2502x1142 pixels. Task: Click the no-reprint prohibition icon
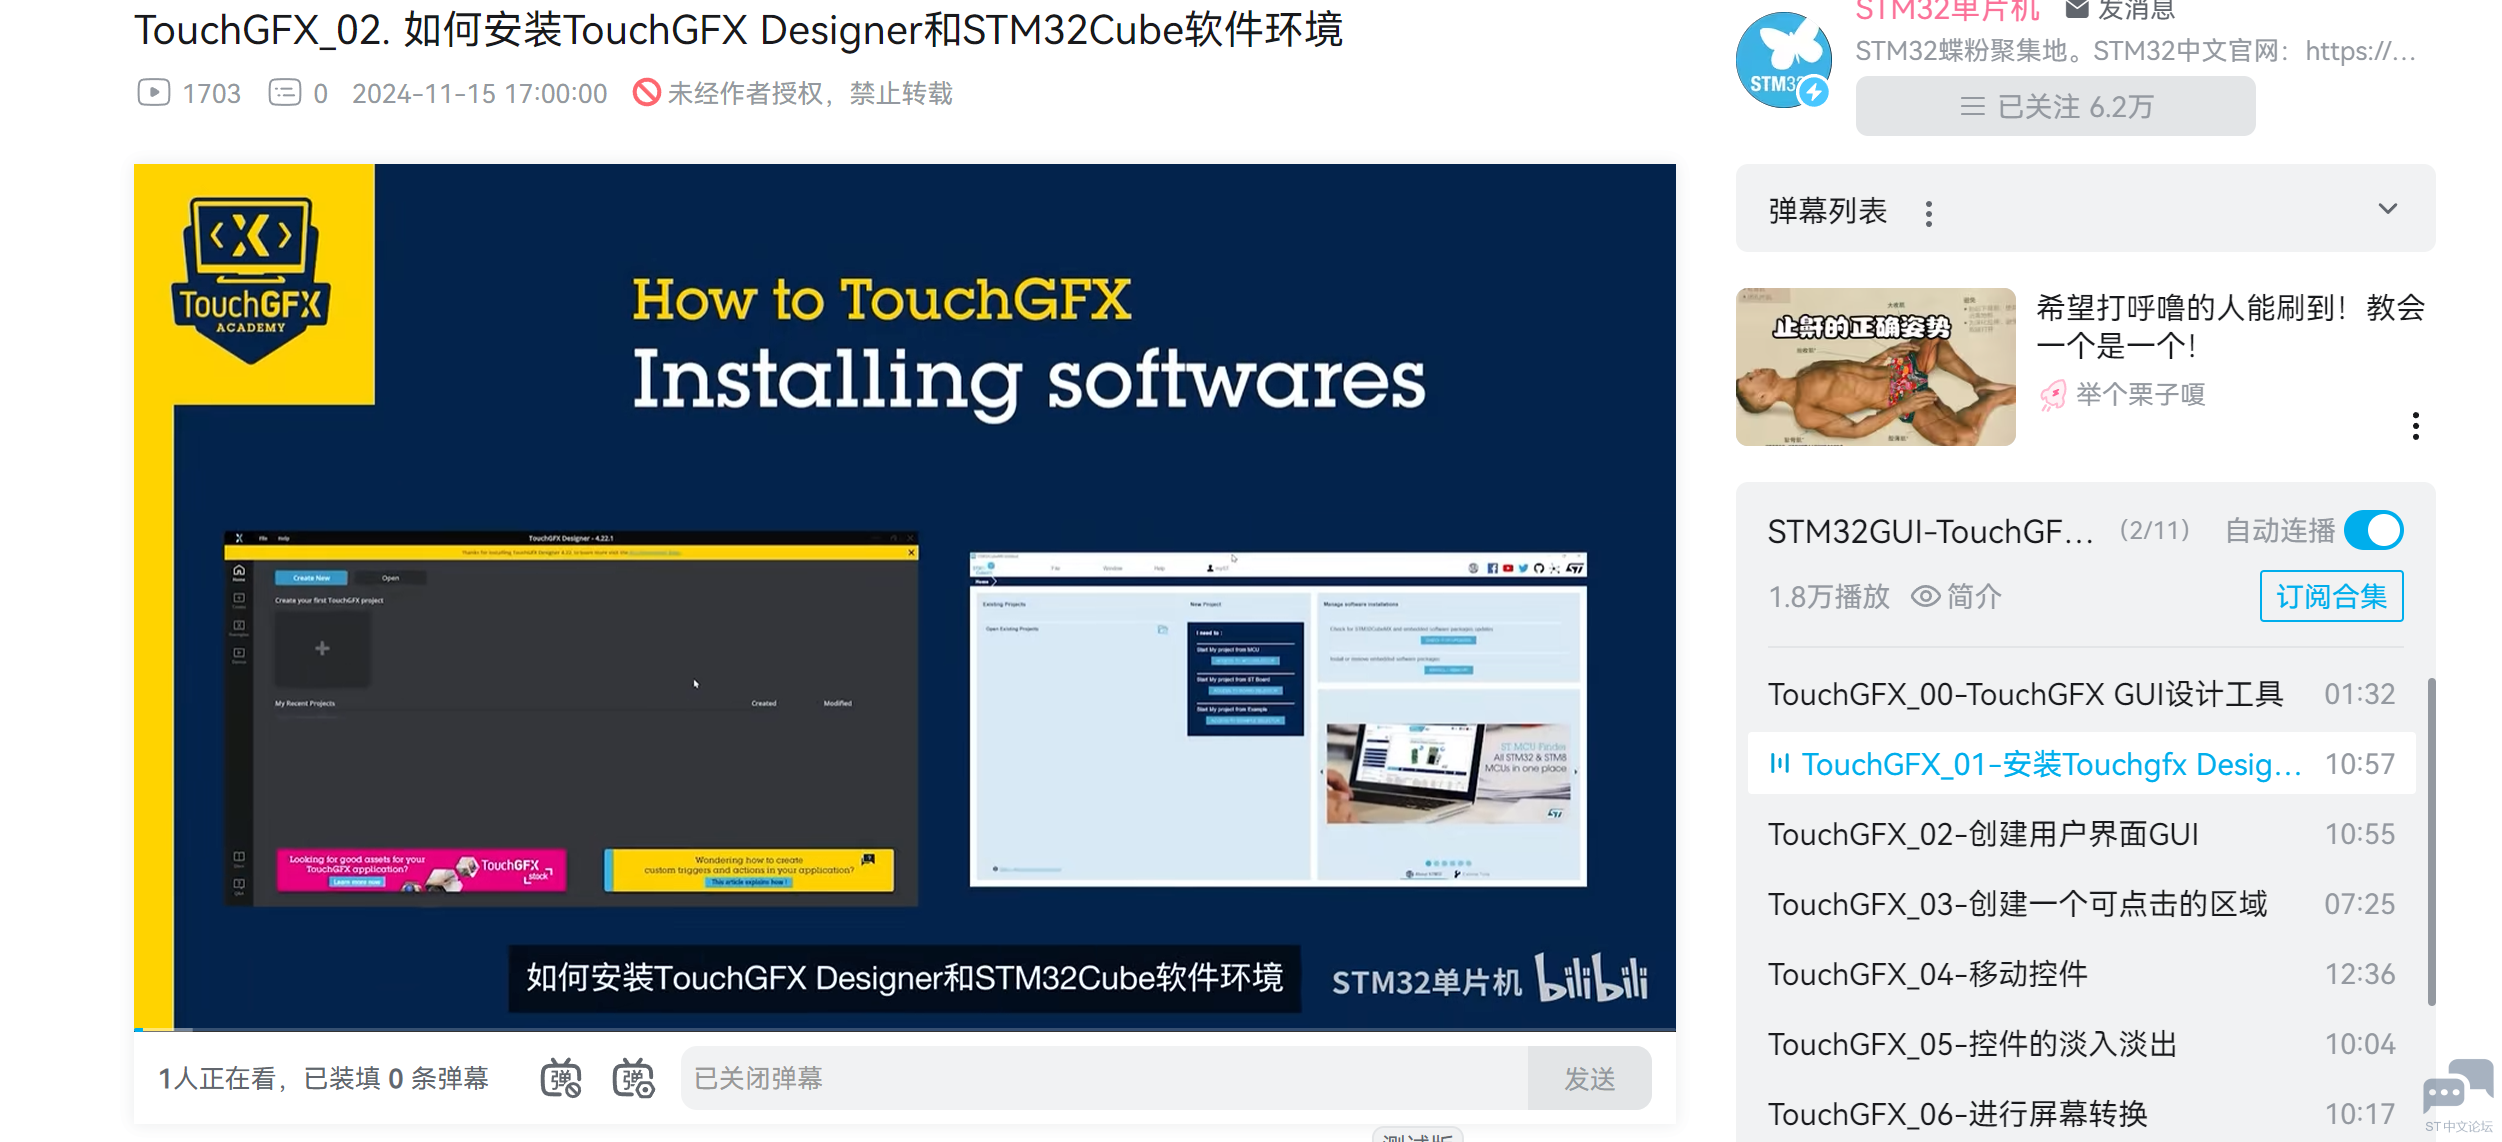[647, 93]
